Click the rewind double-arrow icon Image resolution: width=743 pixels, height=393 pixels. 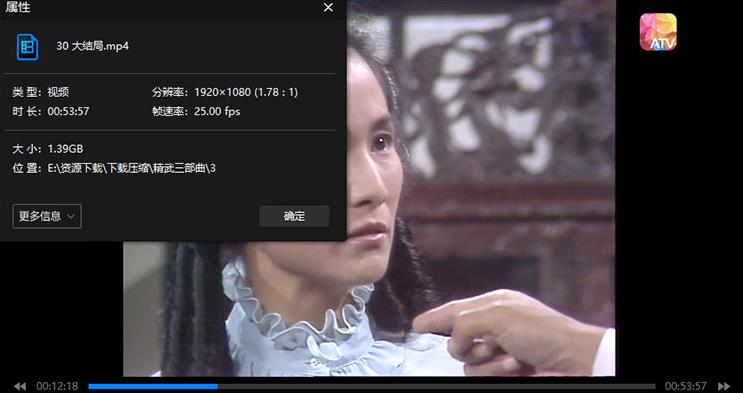(x=19, y=386)
